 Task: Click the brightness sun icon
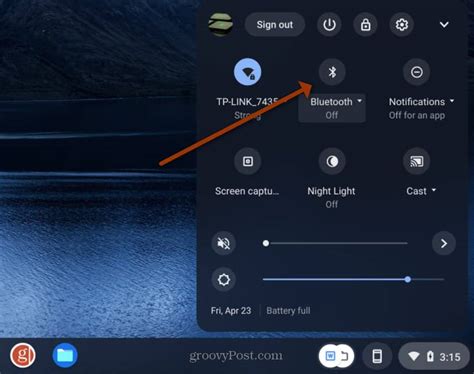[224, 279]
